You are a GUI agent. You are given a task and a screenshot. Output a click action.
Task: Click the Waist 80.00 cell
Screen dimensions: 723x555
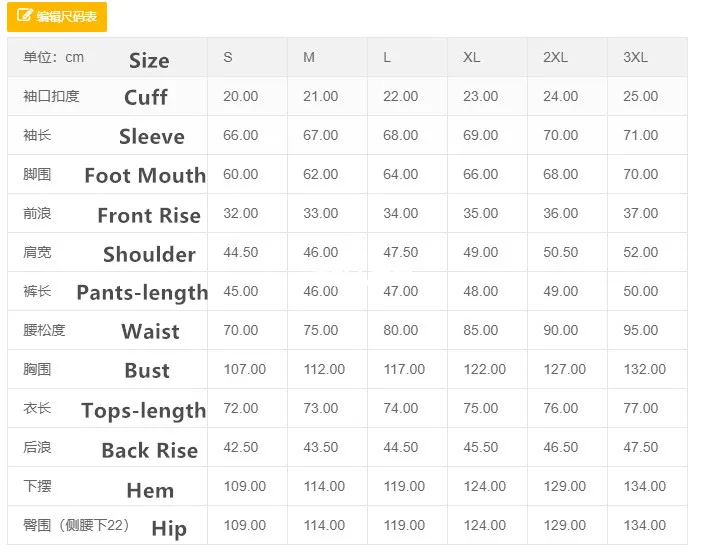(x=401, y=330)
